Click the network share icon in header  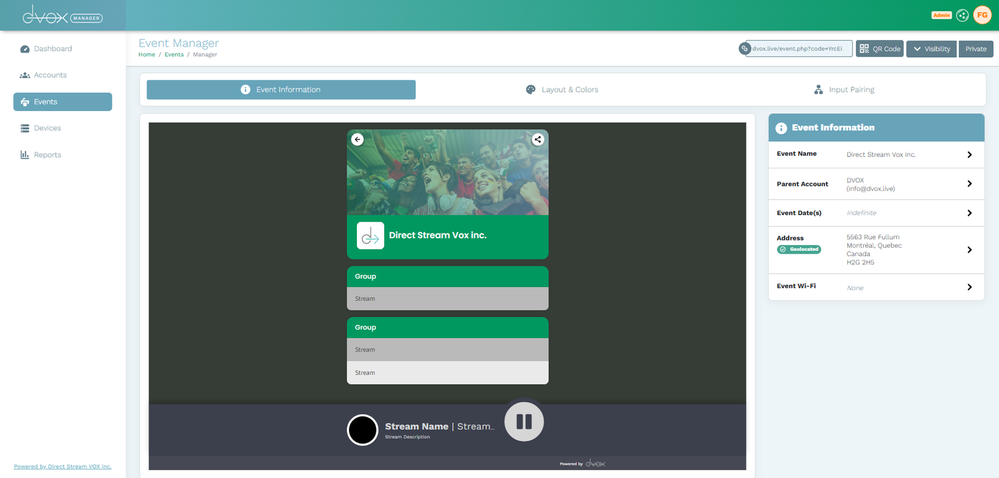click(x=962, y=15)
